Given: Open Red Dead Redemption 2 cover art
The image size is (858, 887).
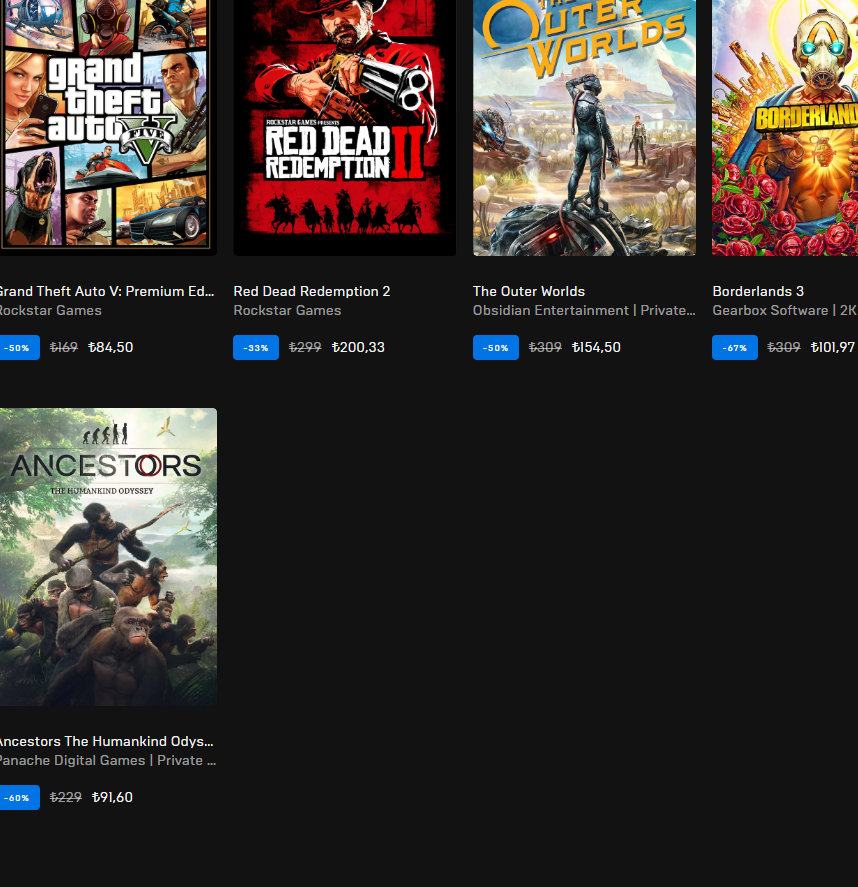Looking at the screenshot, I should click(344, 128).
